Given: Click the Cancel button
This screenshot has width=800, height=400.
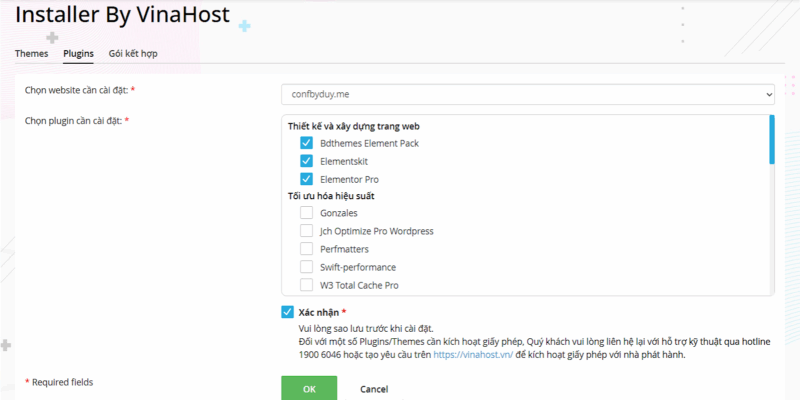Looking at the screenshot, I should point(374,389).
